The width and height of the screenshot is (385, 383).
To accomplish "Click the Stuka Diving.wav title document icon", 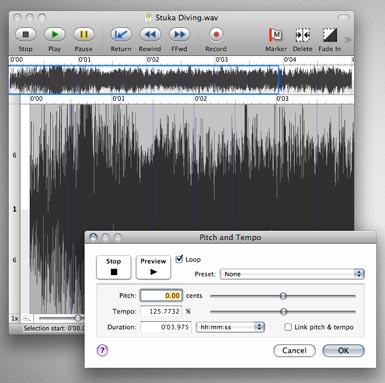I will pyautogui.click(x=148, y=17).
